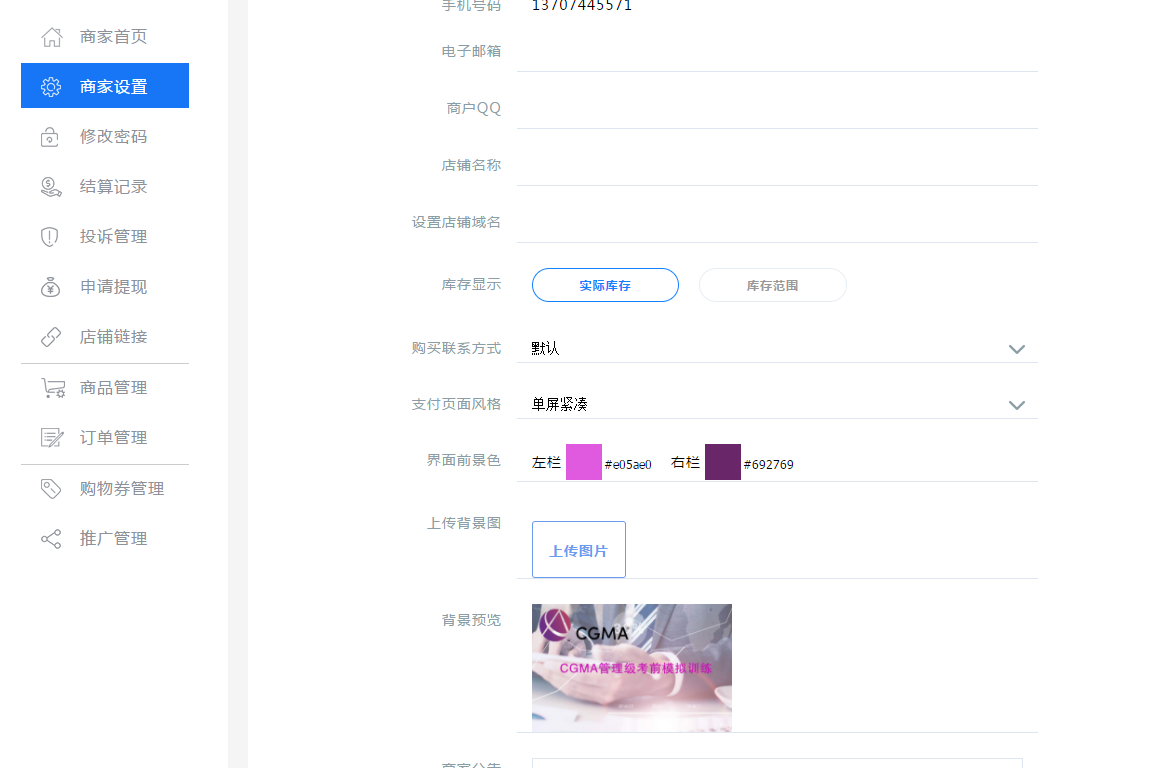Open 投诉管理 in the sidebar
1156x768 pixels.
tap(105, 237)
